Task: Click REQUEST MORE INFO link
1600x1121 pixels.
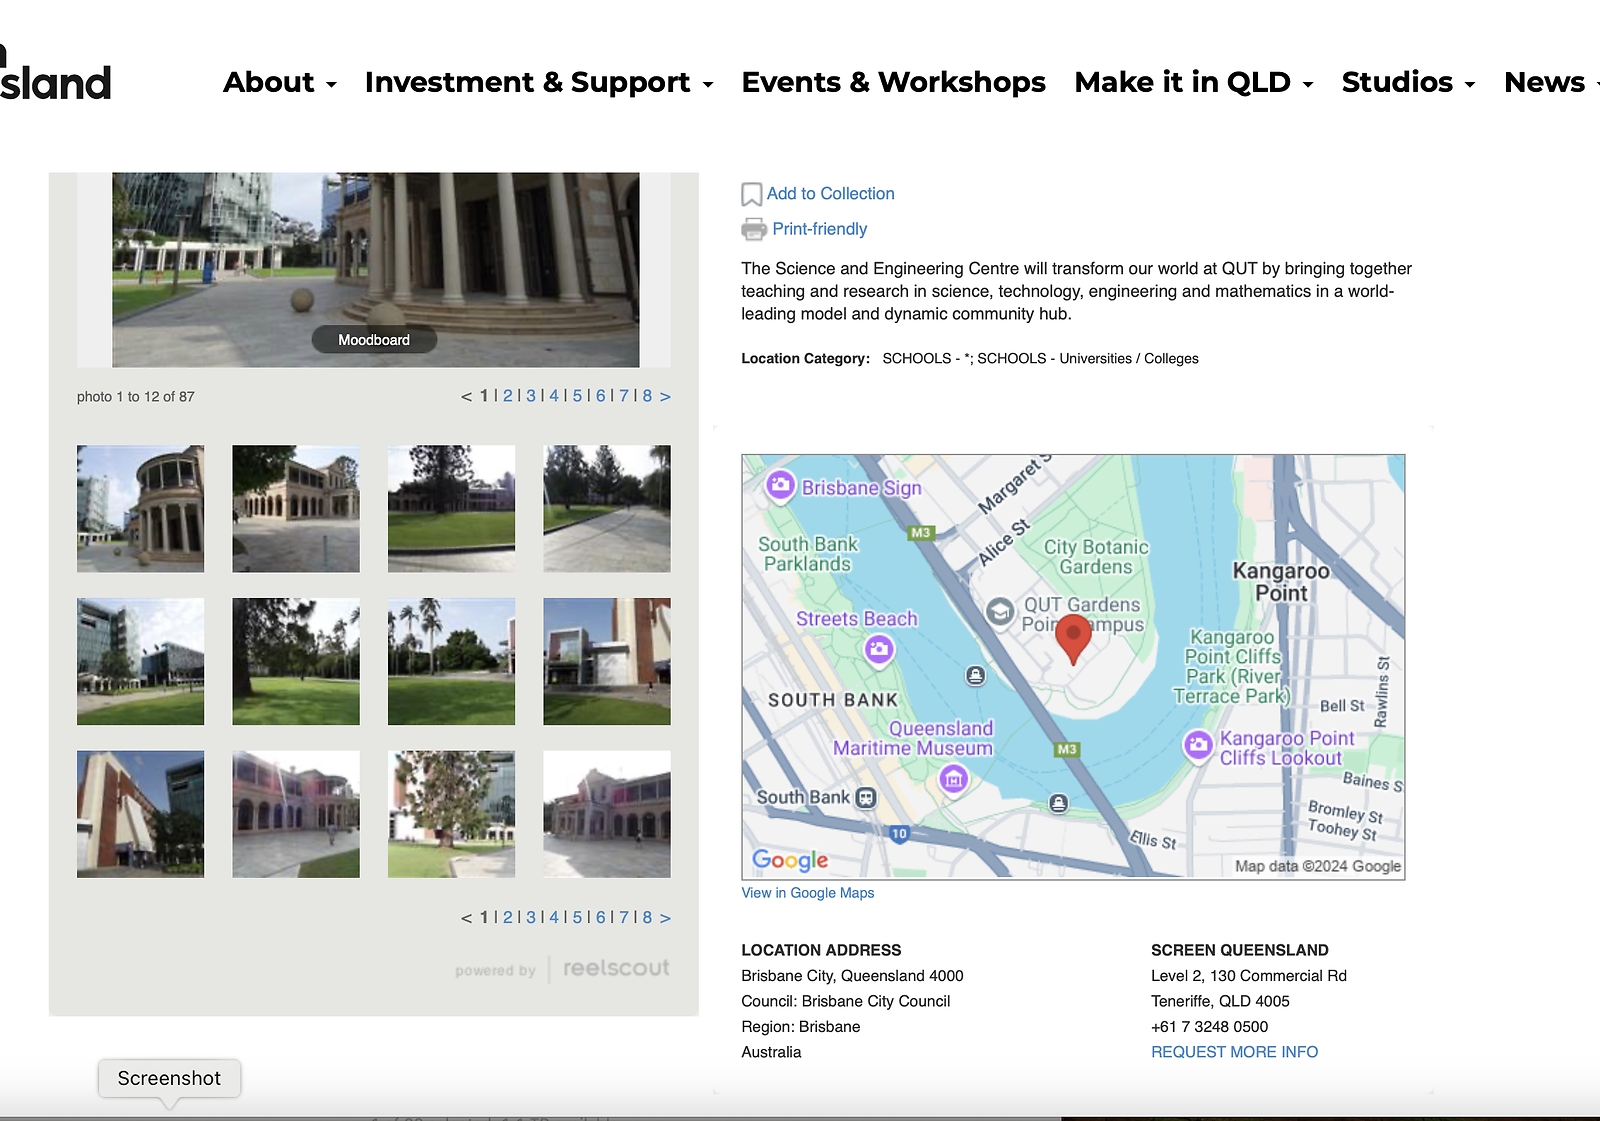Action: (x=1234, y=1052)
